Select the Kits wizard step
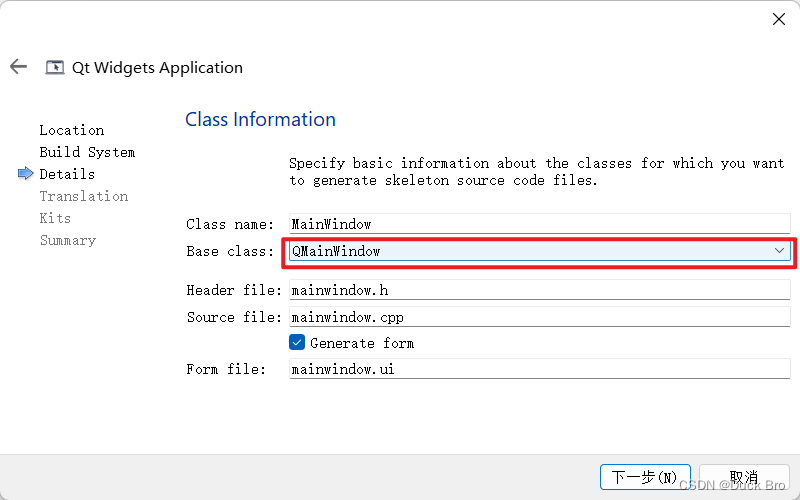Screen dimensions: 800x500 (55, 218)
